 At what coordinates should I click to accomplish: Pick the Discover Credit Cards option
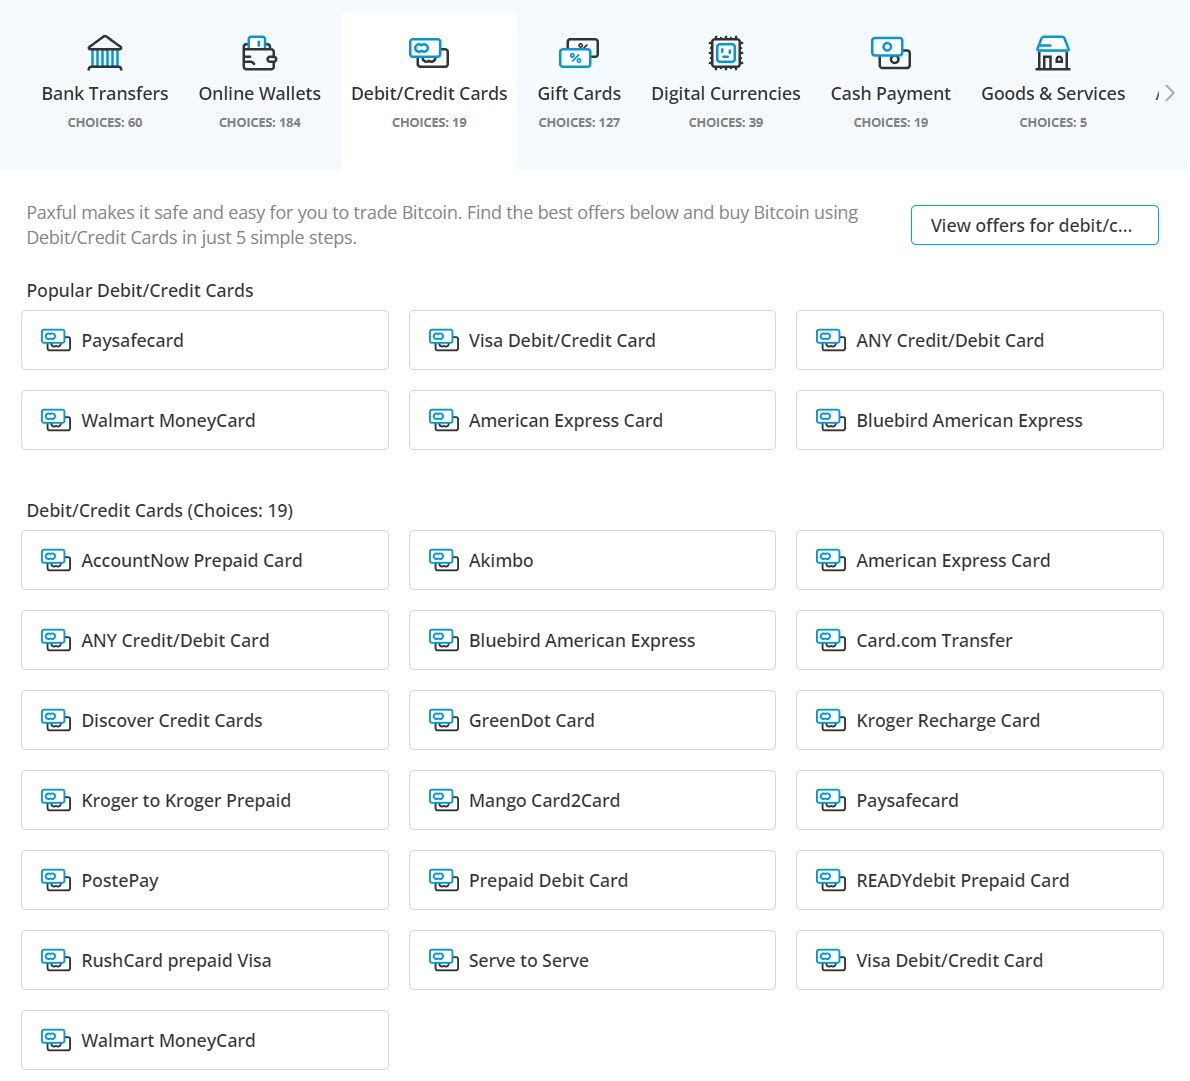click(x=205, y=720)
